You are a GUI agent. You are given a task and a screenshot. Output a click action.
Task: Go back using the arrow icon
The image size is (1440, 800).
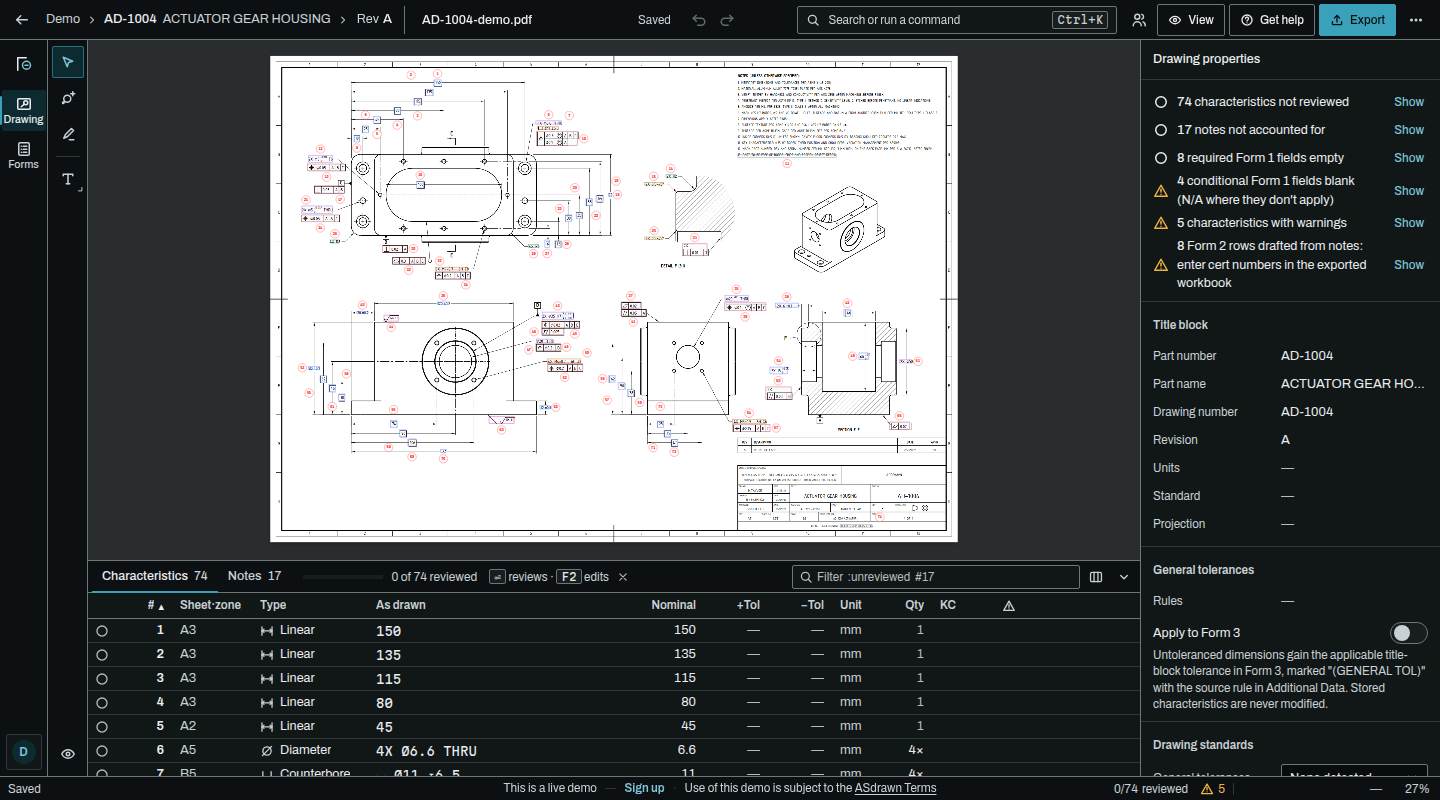pyautogui.click(x=22, y=20)
